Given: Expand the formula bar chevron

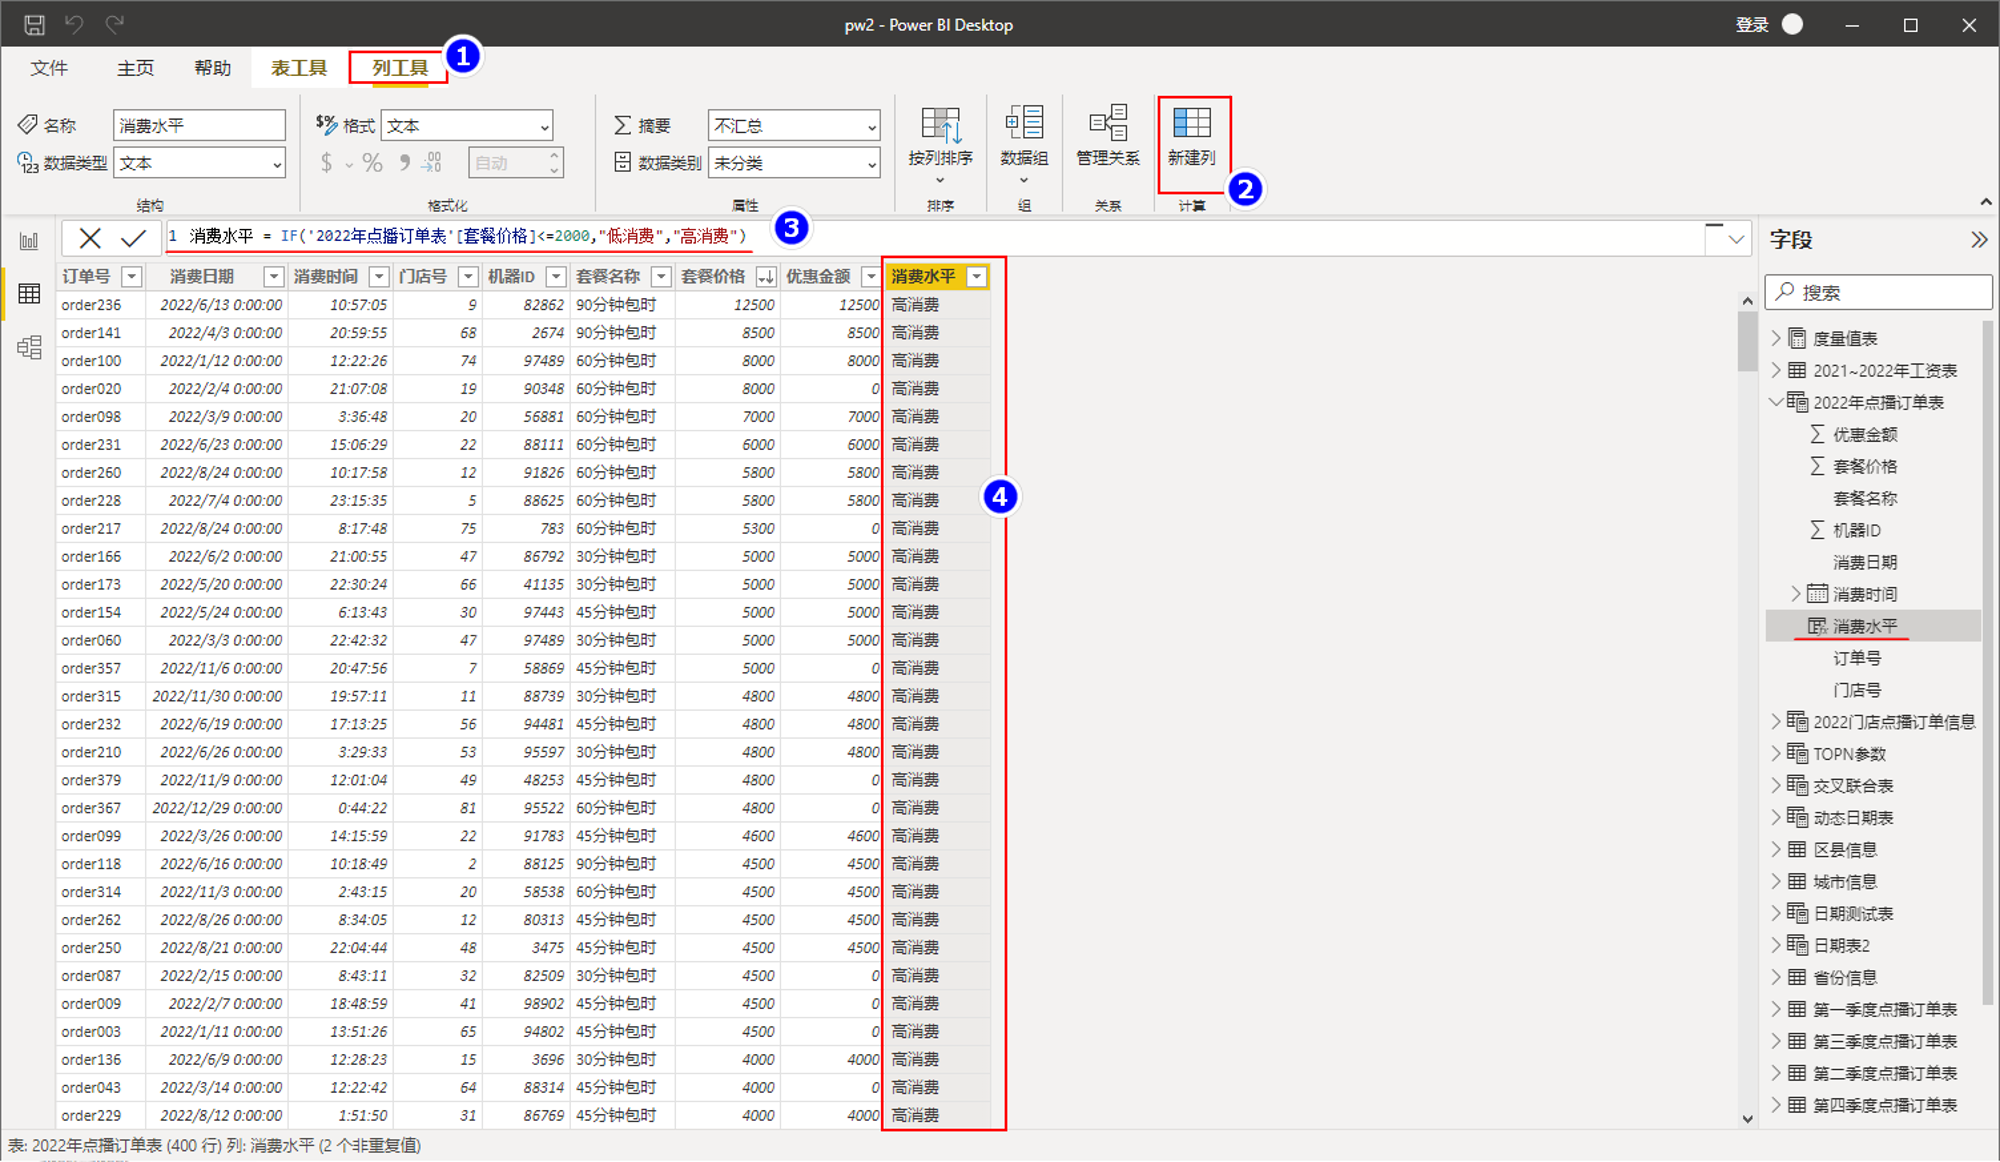Looking at the screenshot, I should click(1736, 239).
